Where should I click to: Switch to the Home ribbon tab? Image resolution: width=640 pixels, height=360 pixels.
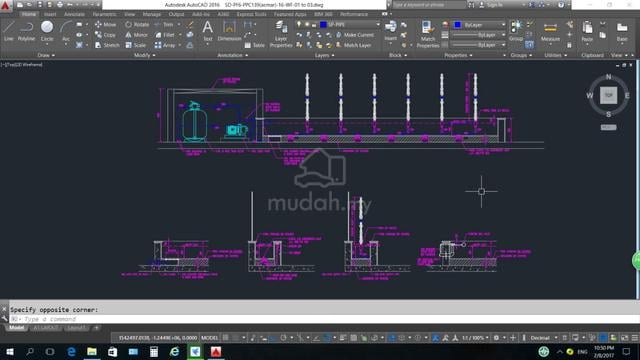click(x=29, y=14)
